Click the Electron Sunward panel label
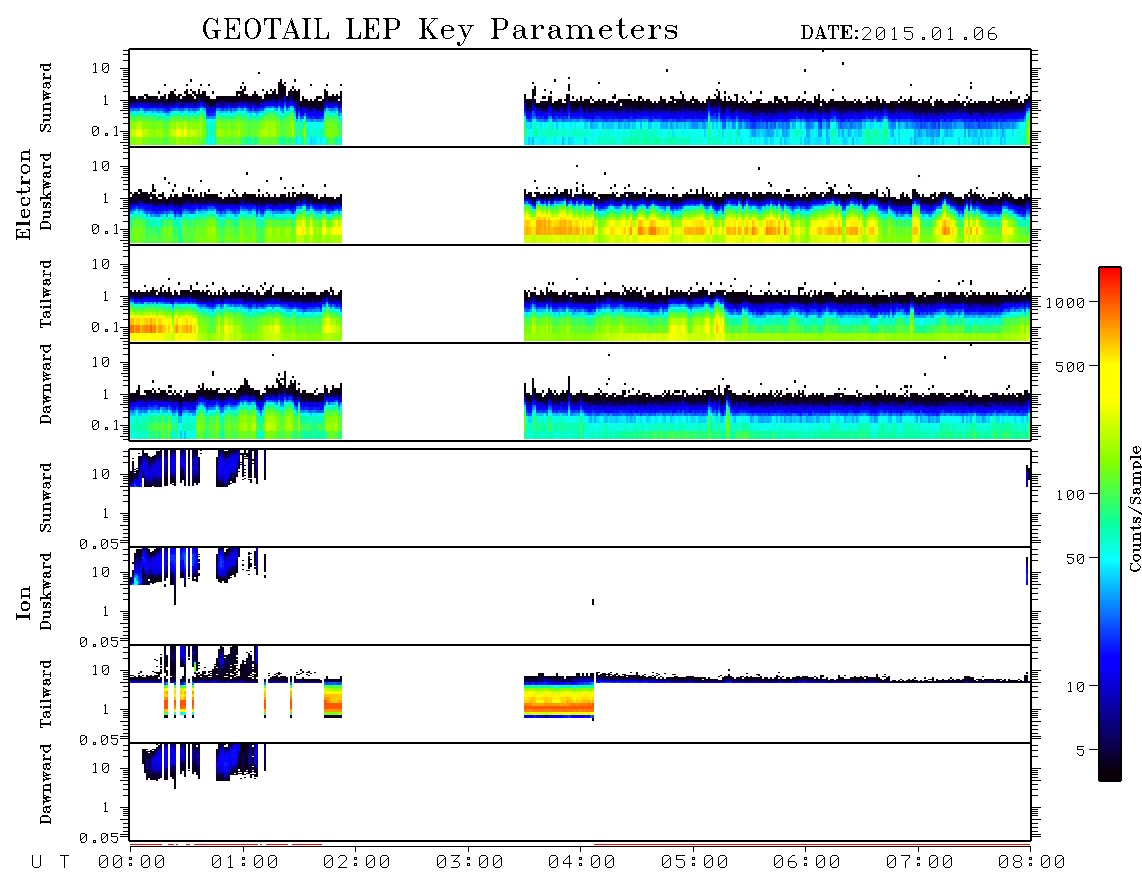 pos(46,98)
